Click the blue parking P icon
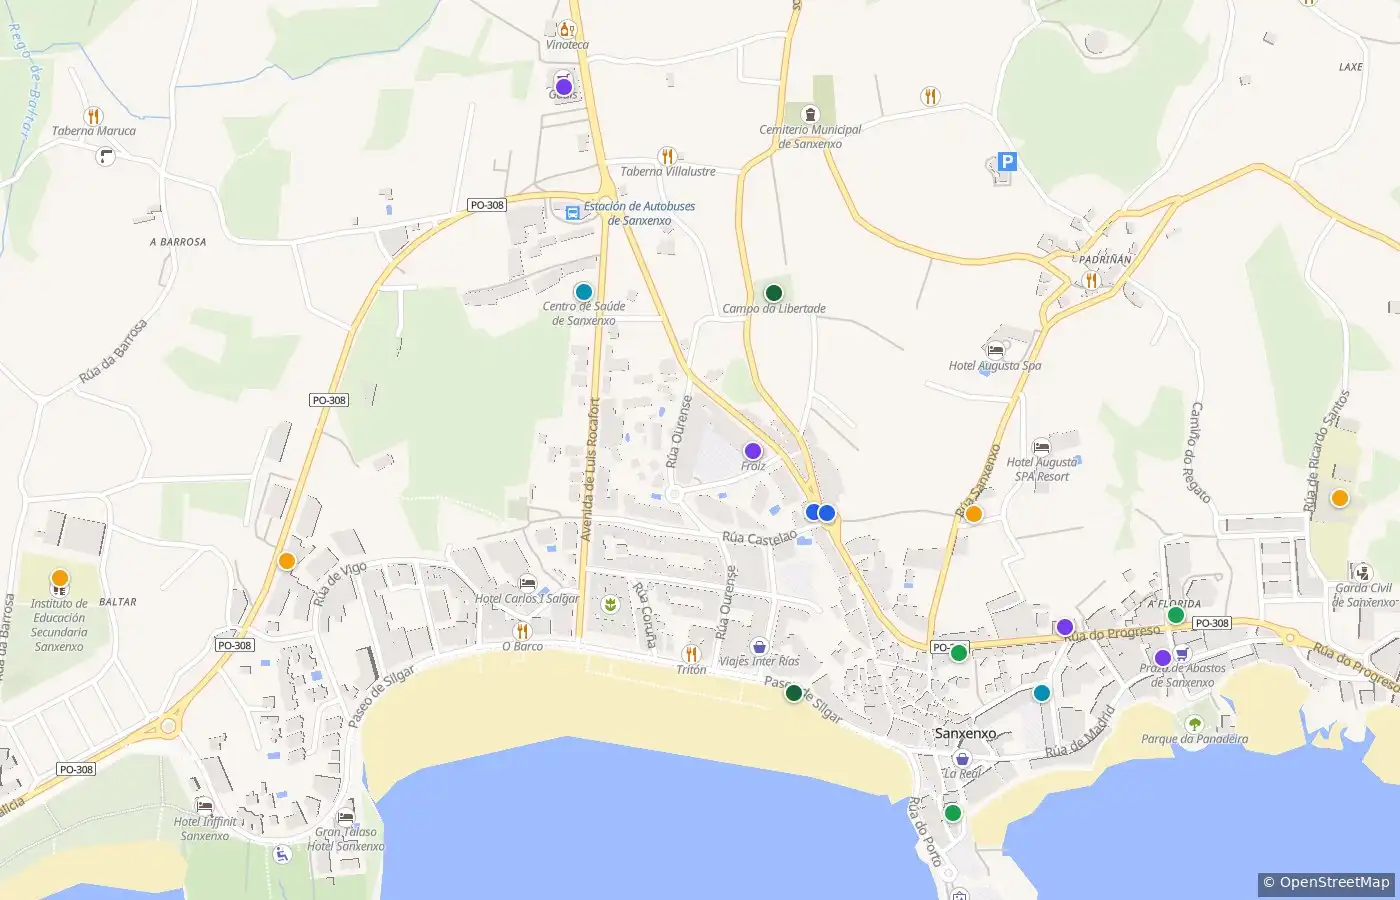Screen dimensions: 1400x900 point(1007,162)
